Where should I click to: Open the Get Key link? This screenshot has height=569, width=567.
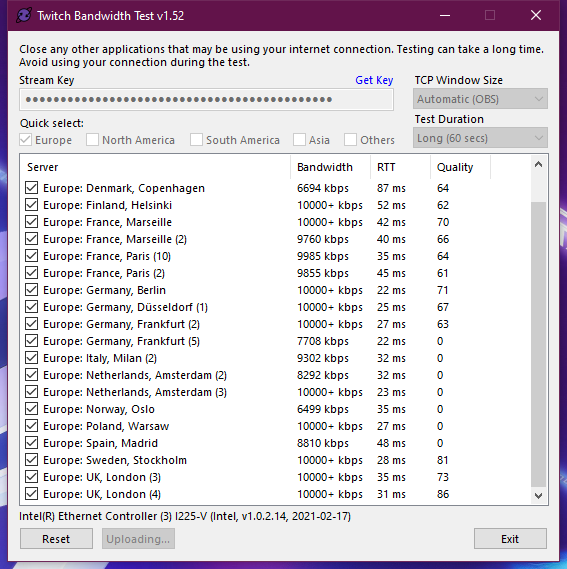coord(374,80)
